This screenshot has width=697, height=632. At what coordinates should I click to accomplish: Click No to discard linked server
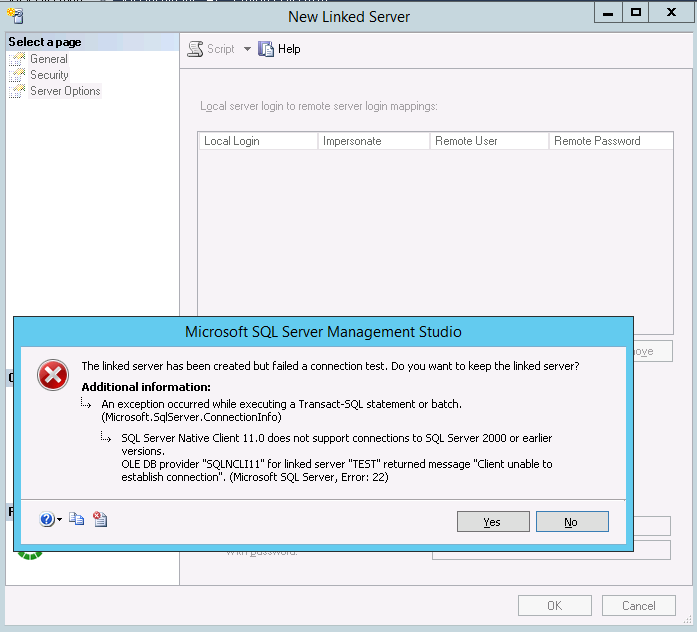(x=571, y=522)
